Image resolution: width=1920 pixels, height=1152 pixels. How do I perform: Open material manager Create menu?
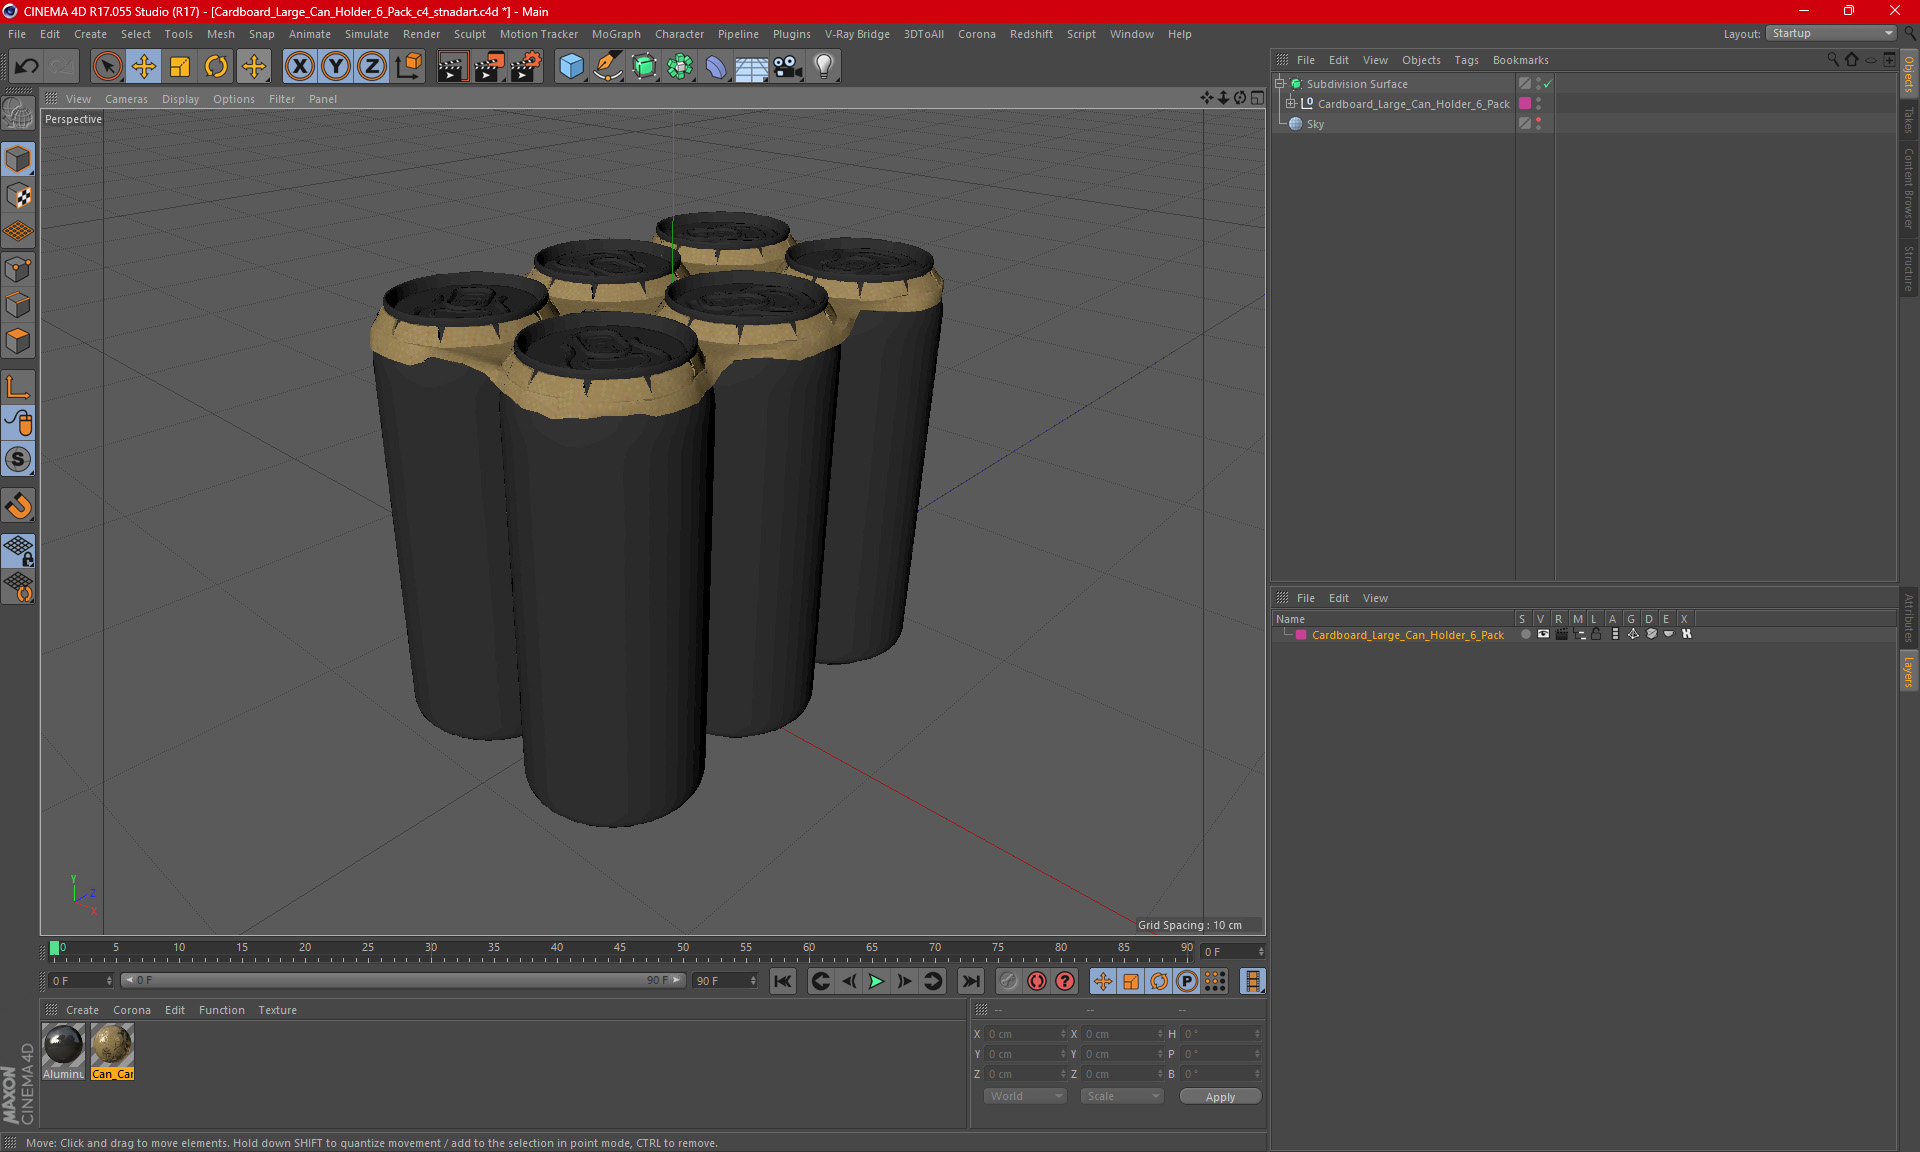[x=82, y=1010]
